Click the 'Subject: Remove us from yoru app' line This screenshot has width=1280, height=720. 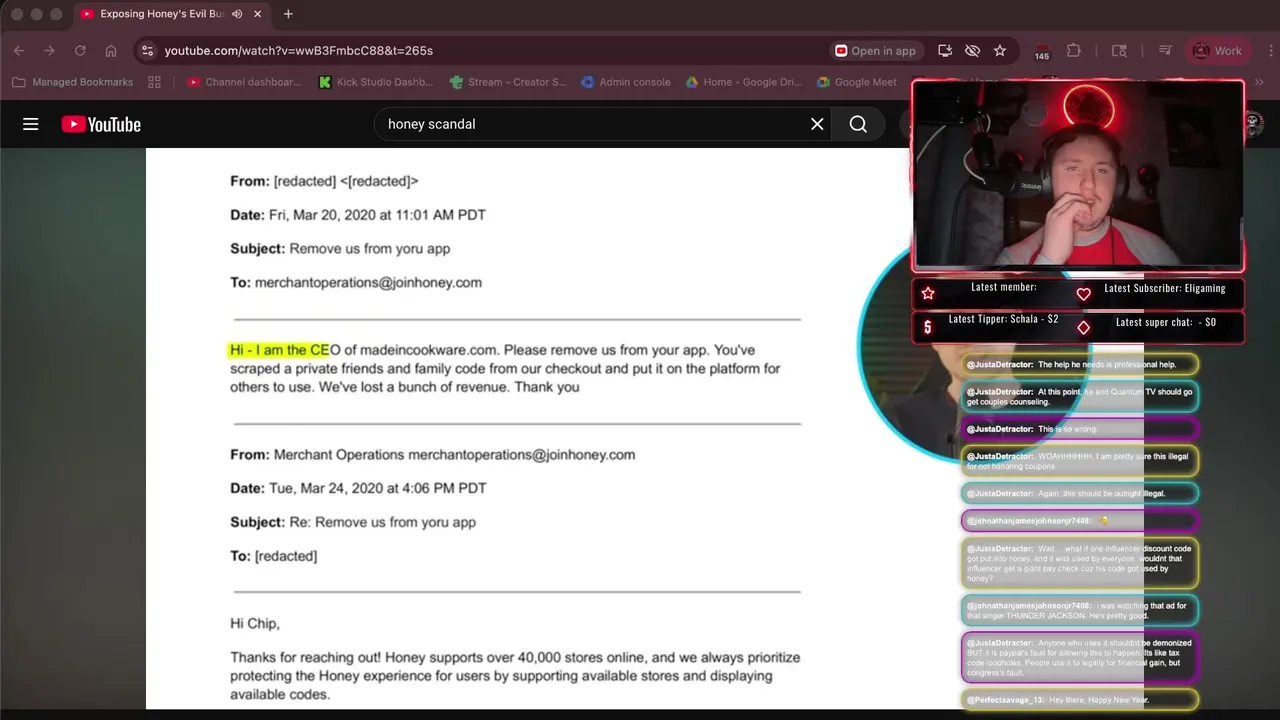tap(340, 249)
